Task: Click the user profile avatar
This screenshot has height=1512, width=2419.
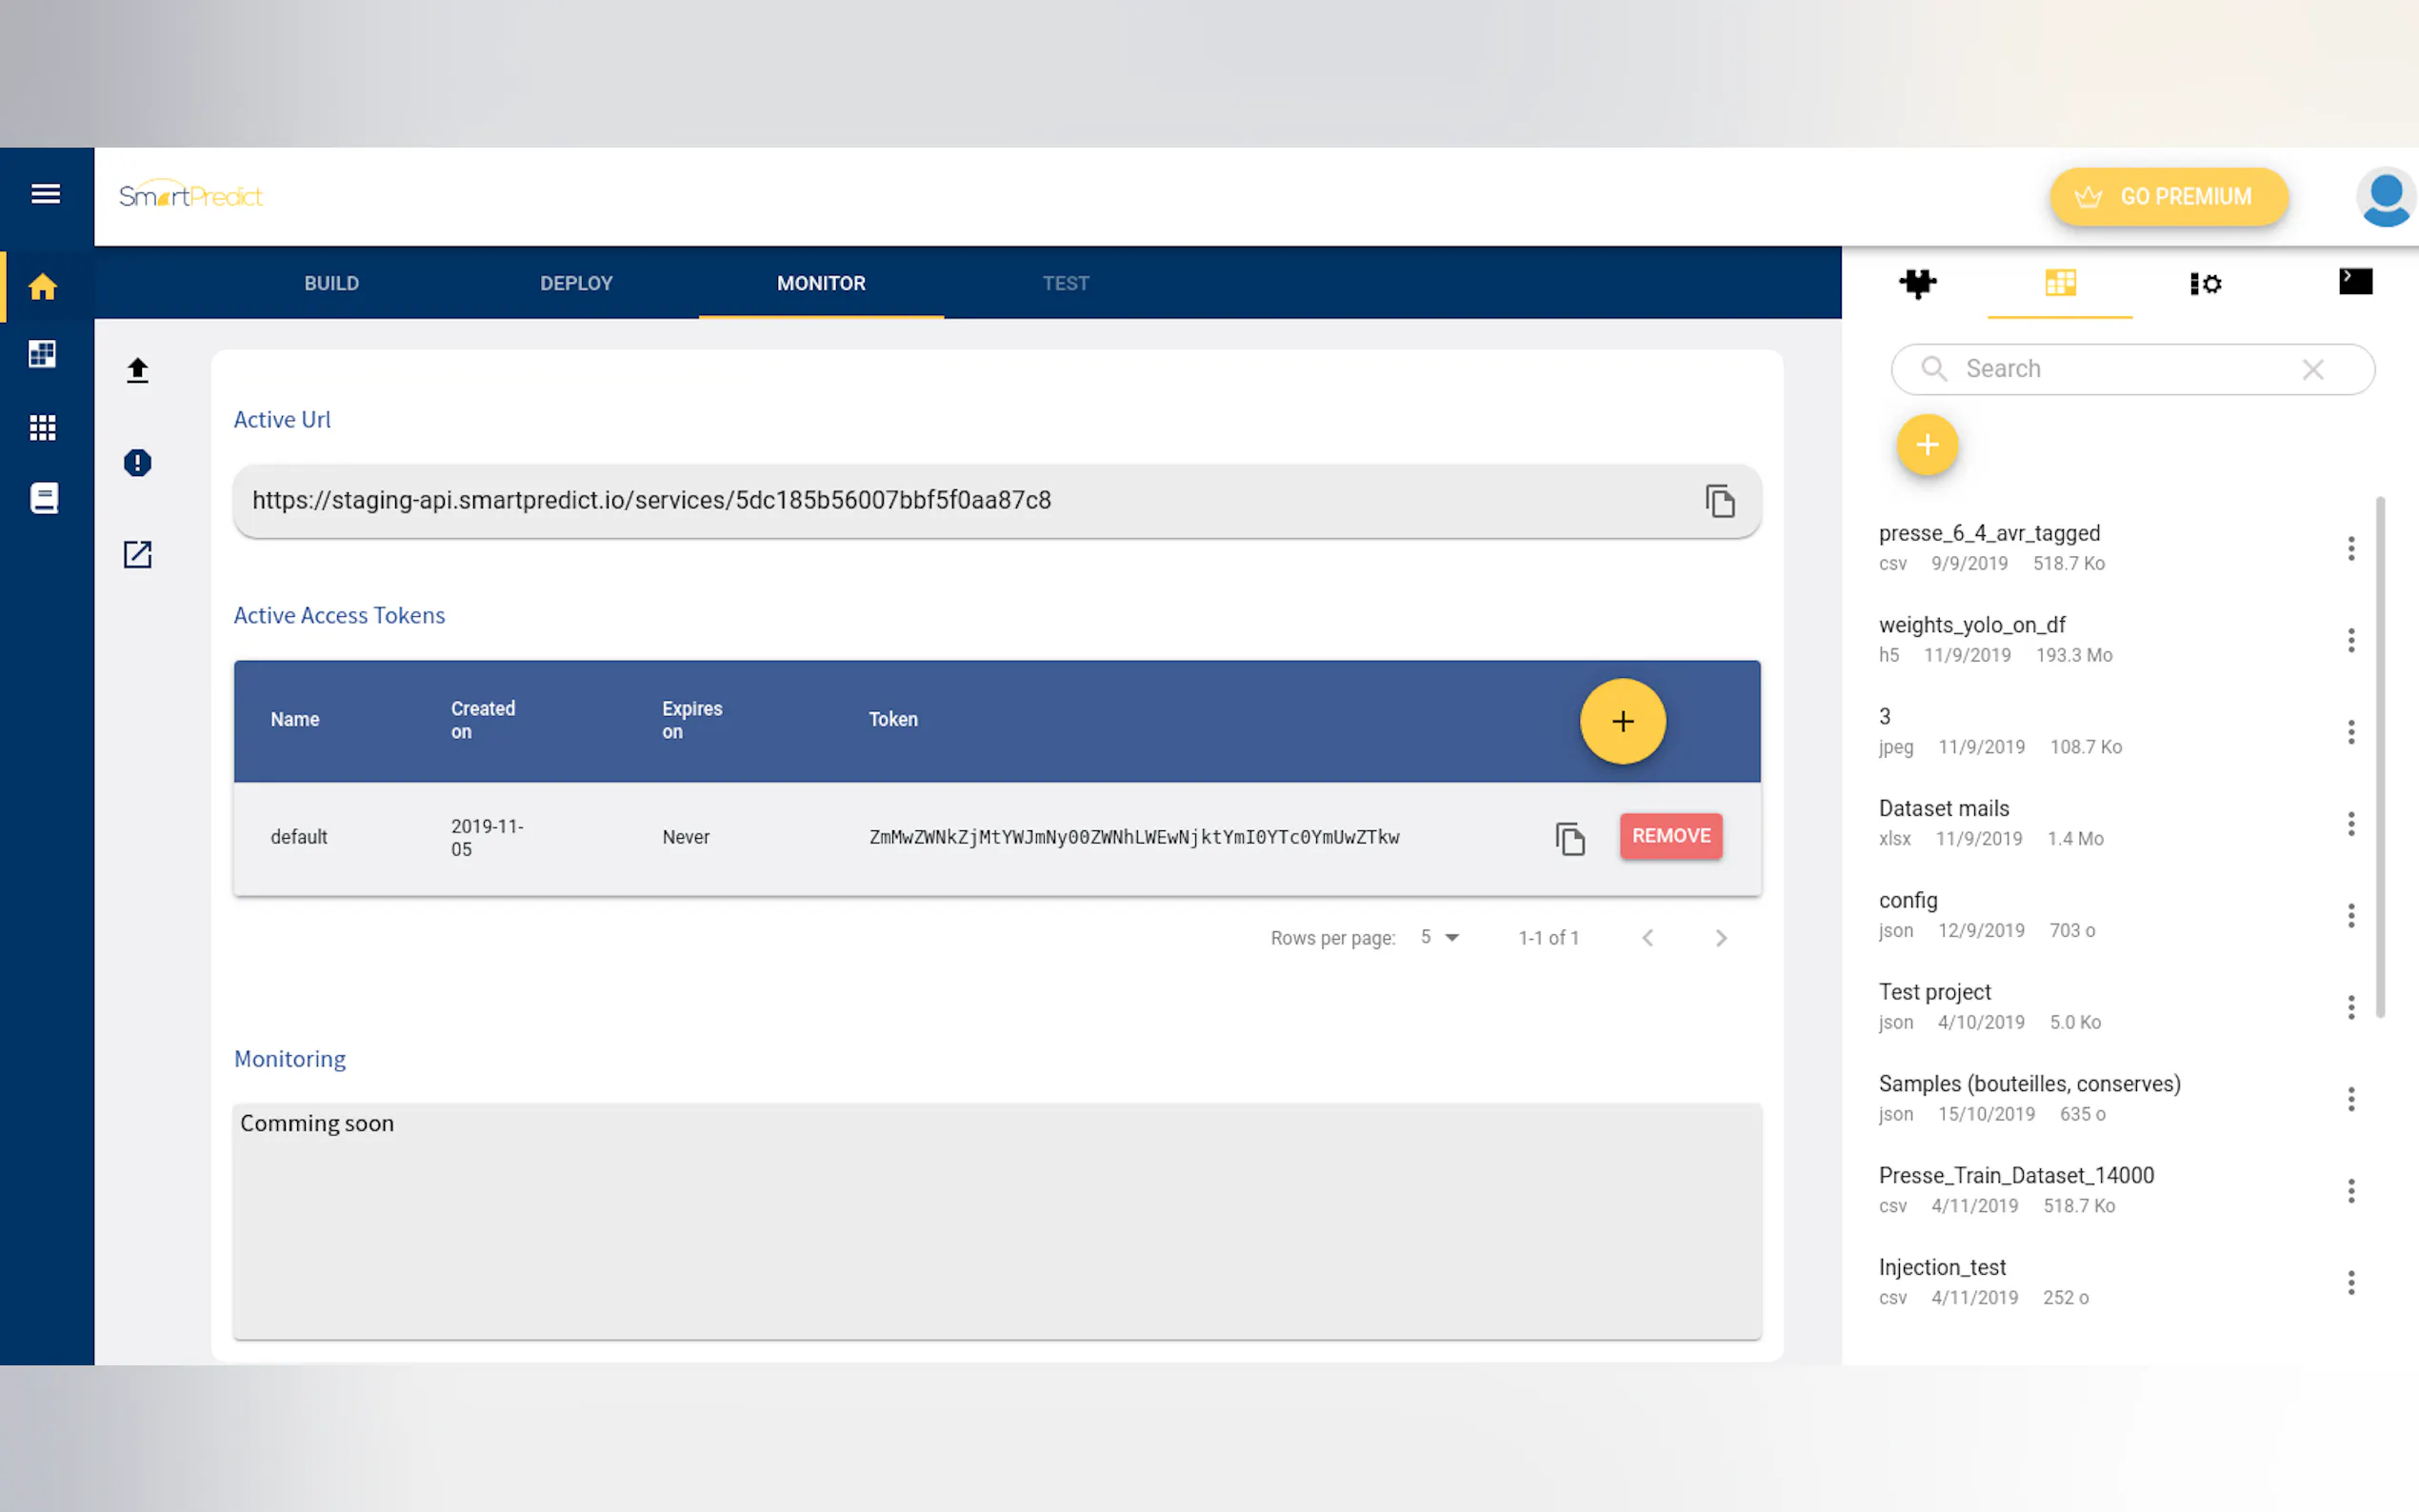Action: tap(2385, 197)
